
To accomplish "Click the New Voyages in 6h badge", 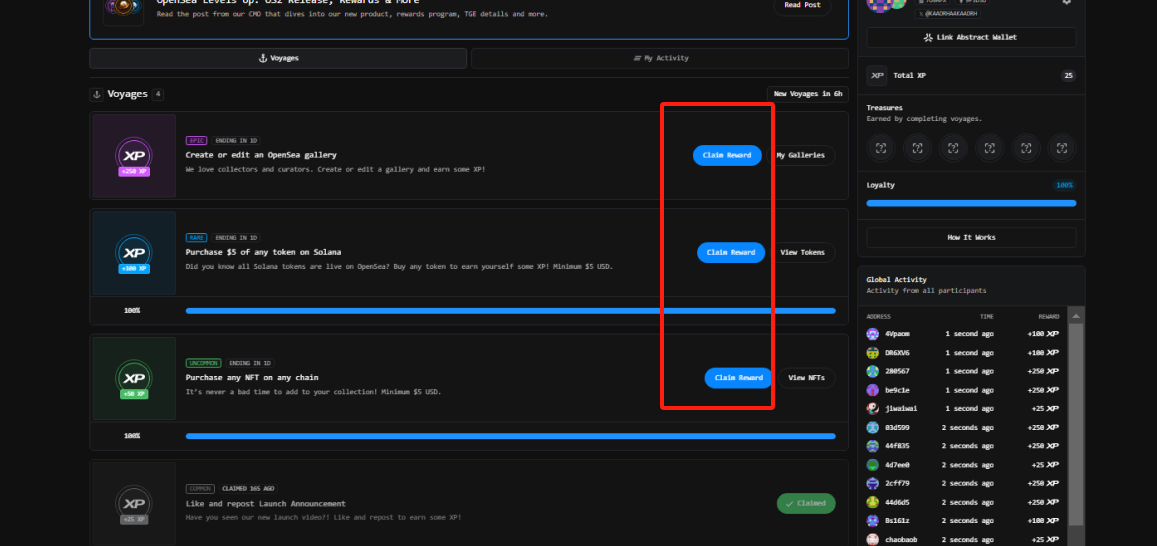I will click(808, 94).
